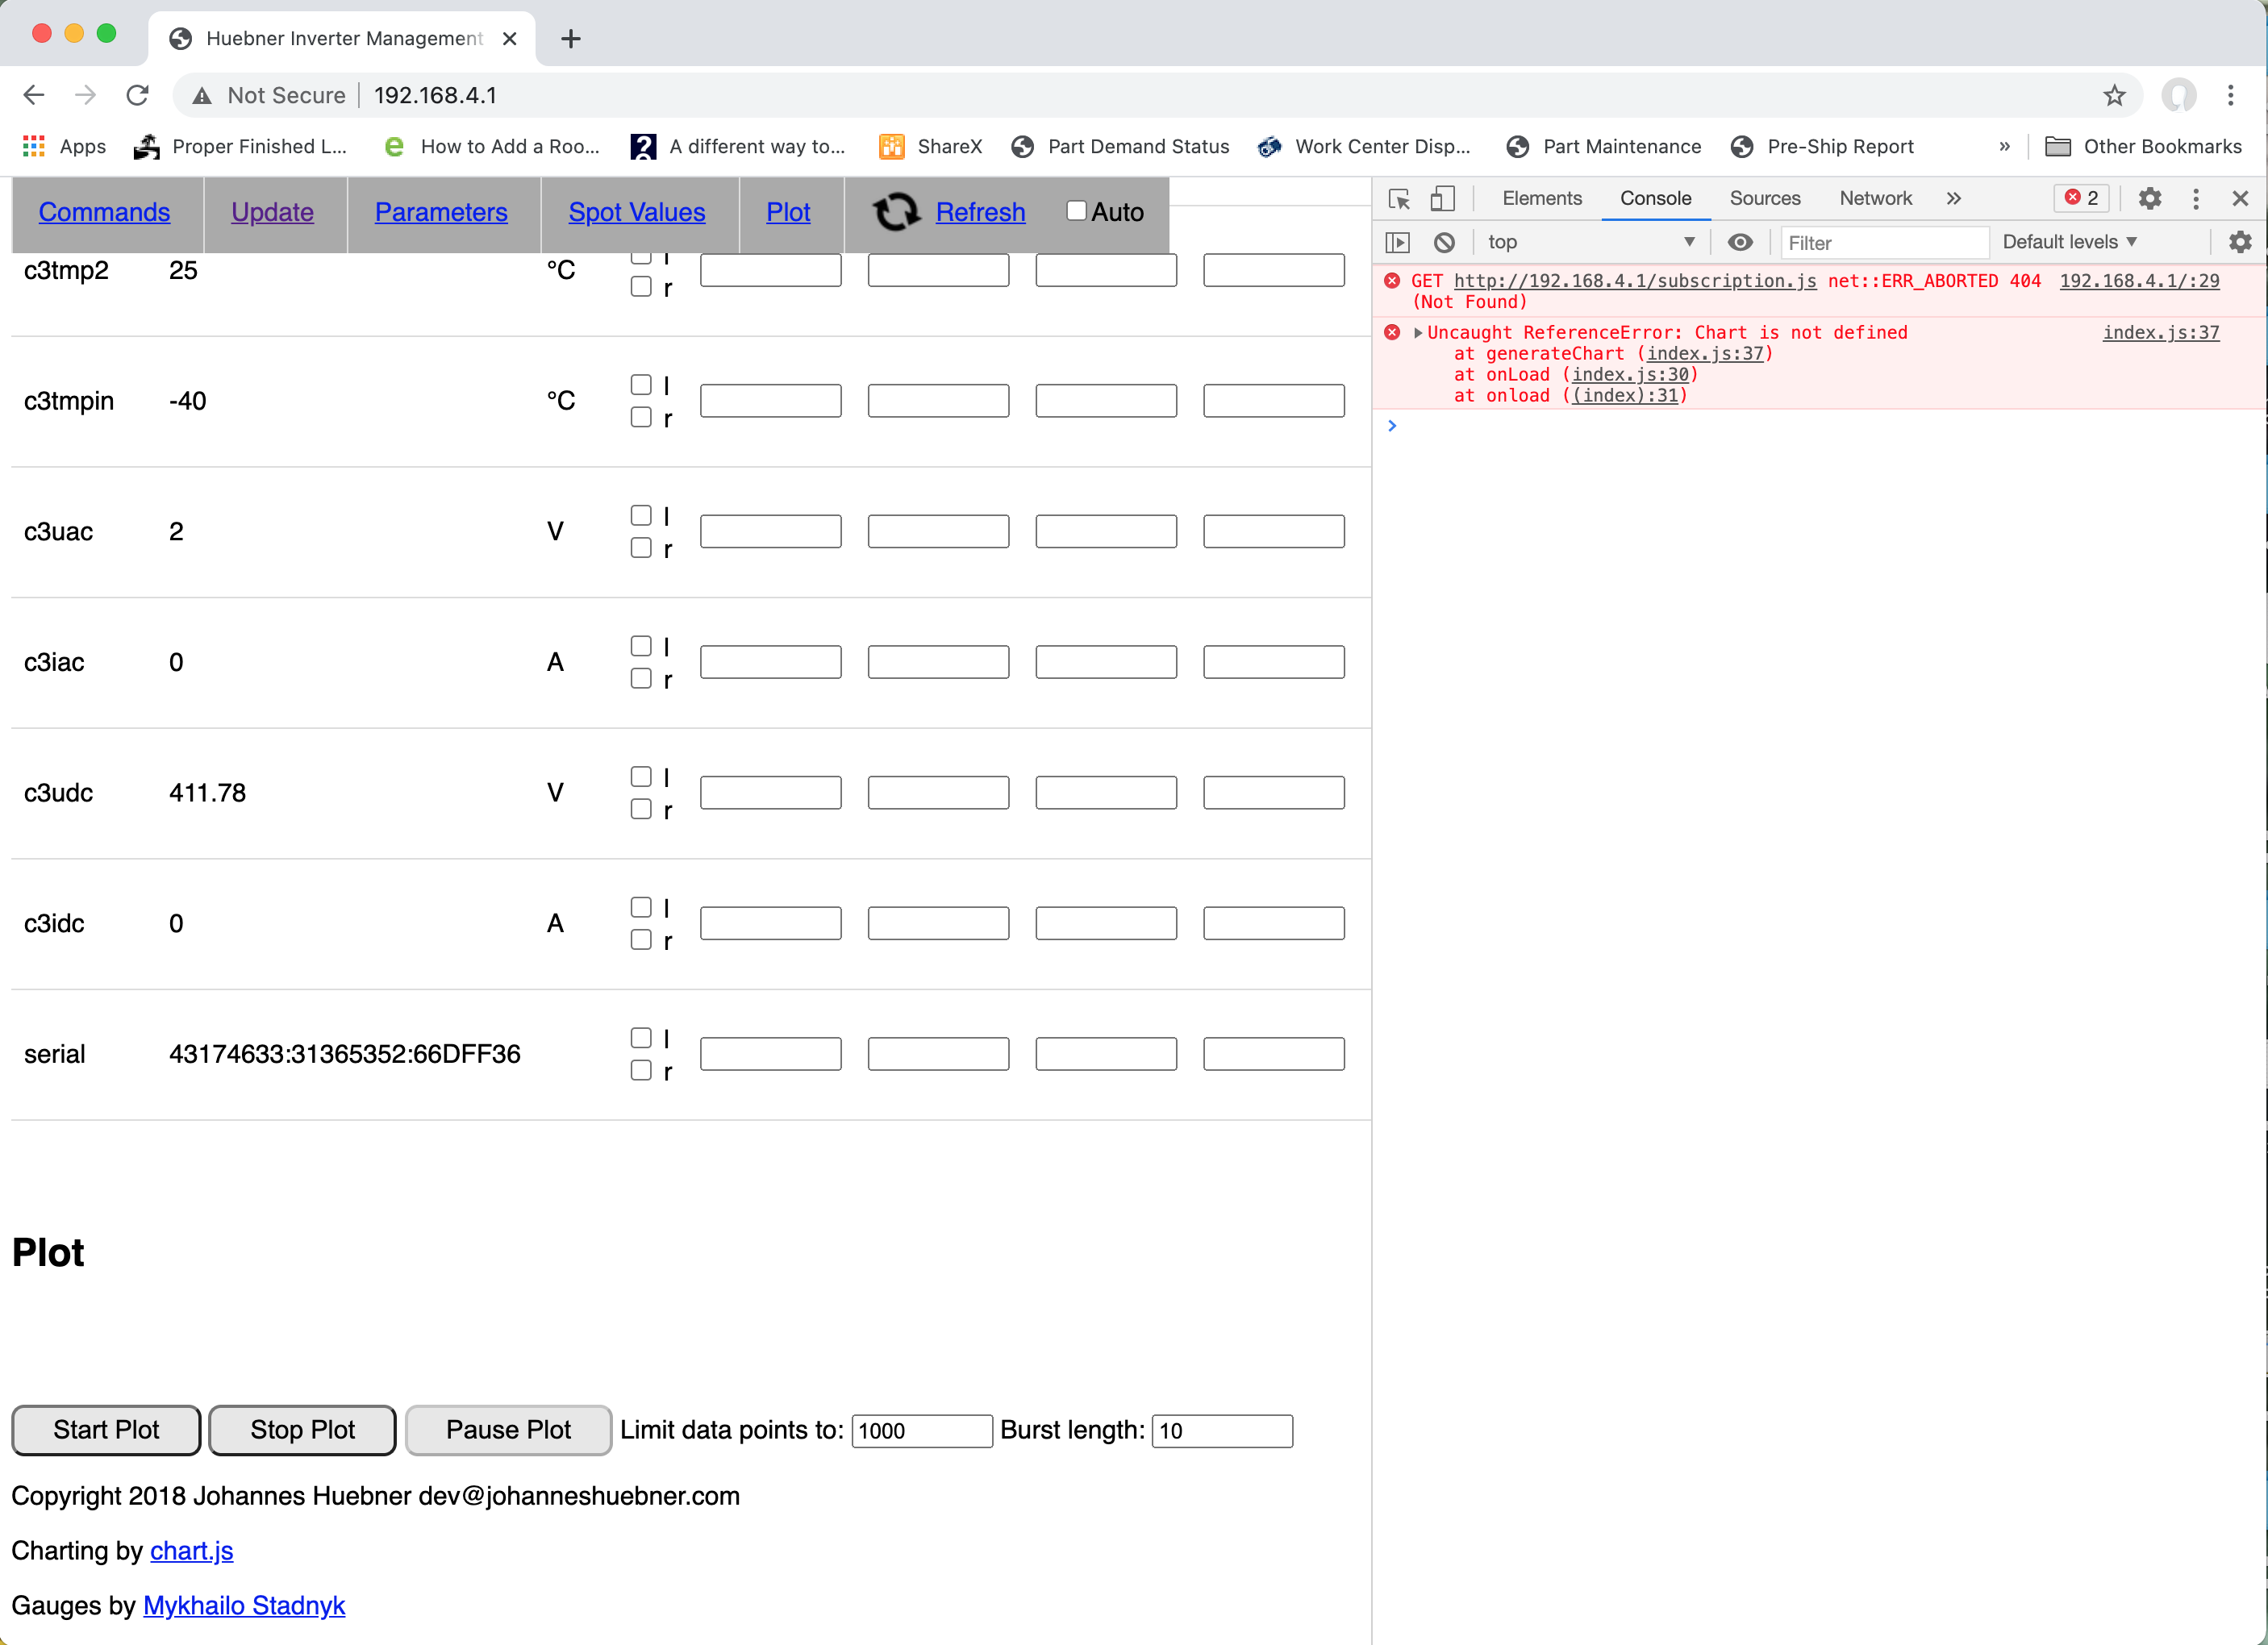Check the 'r' checkbox for serial row

[x=641, y=1070]
